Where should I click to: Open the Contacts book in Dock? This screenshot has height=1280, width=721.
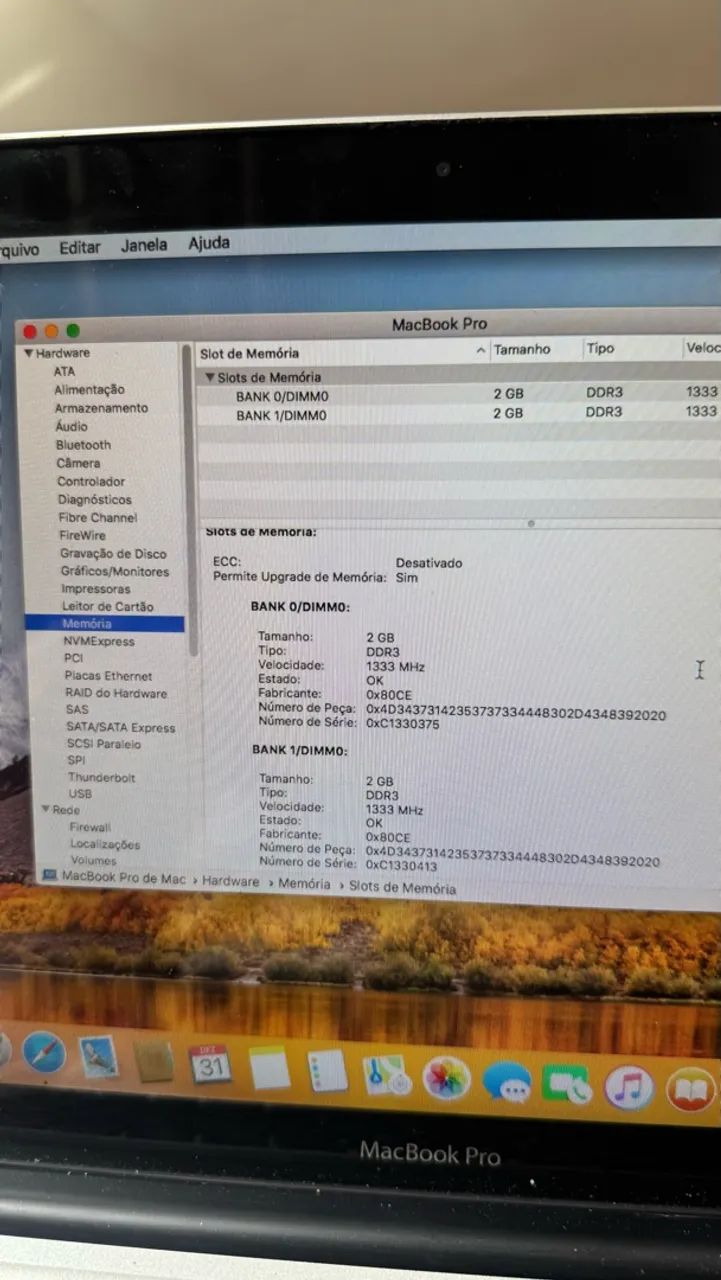point(154,1061)
